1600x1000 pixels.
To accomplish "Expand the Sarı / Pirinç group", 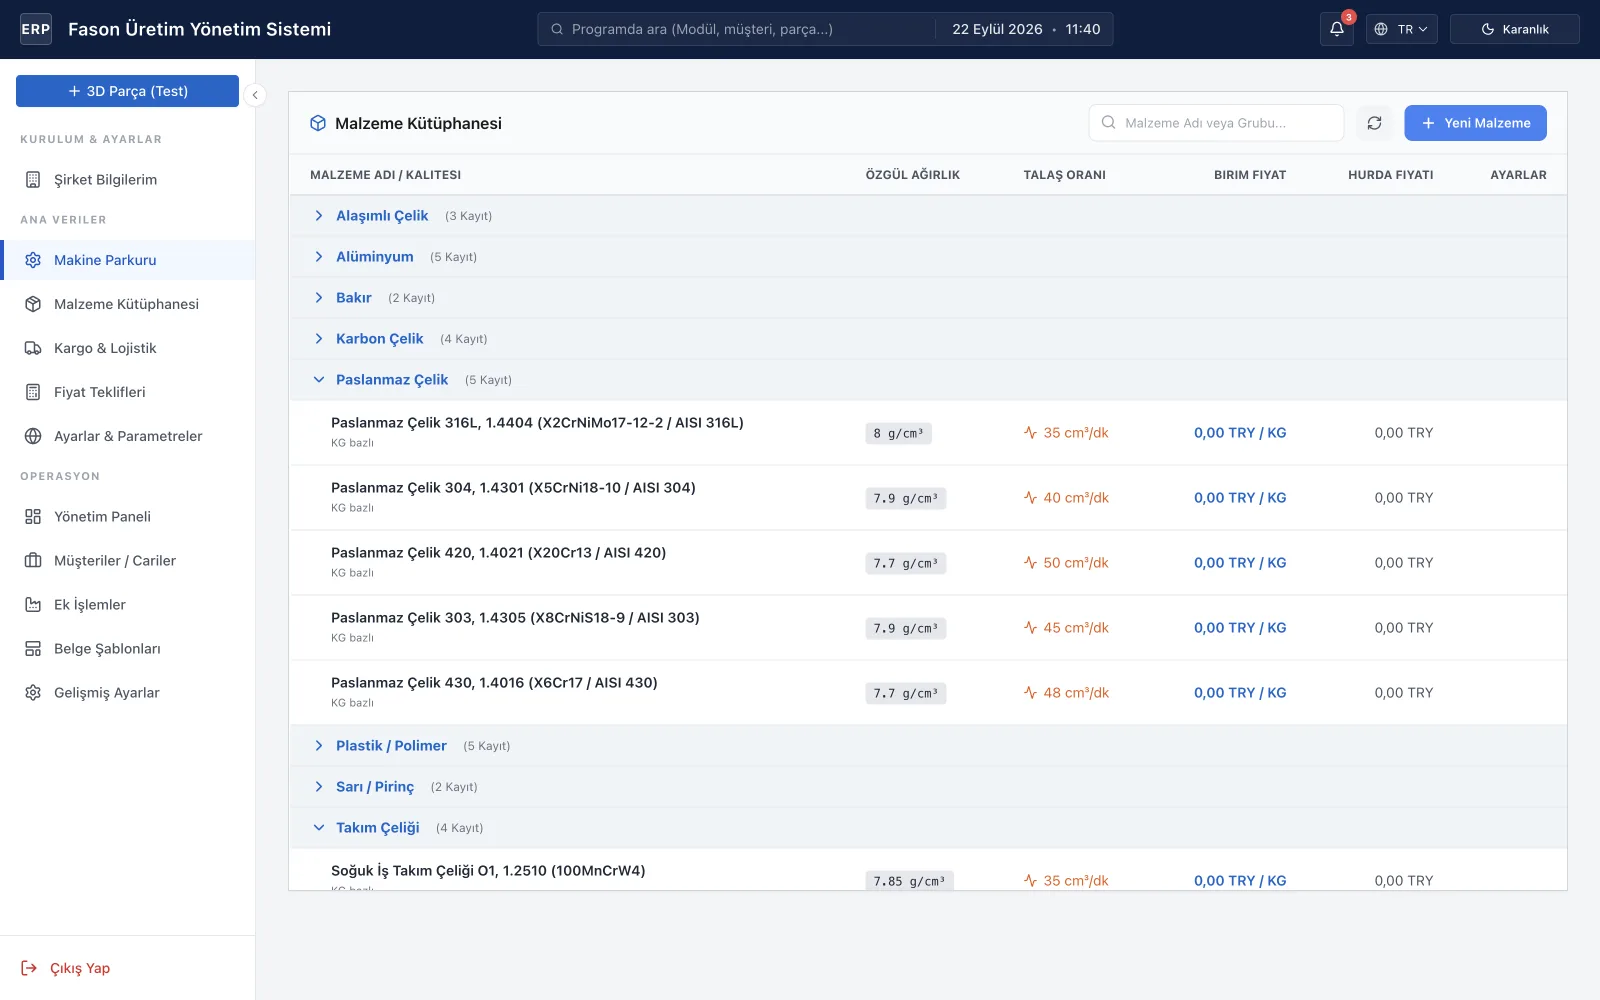I will (319, 787).
